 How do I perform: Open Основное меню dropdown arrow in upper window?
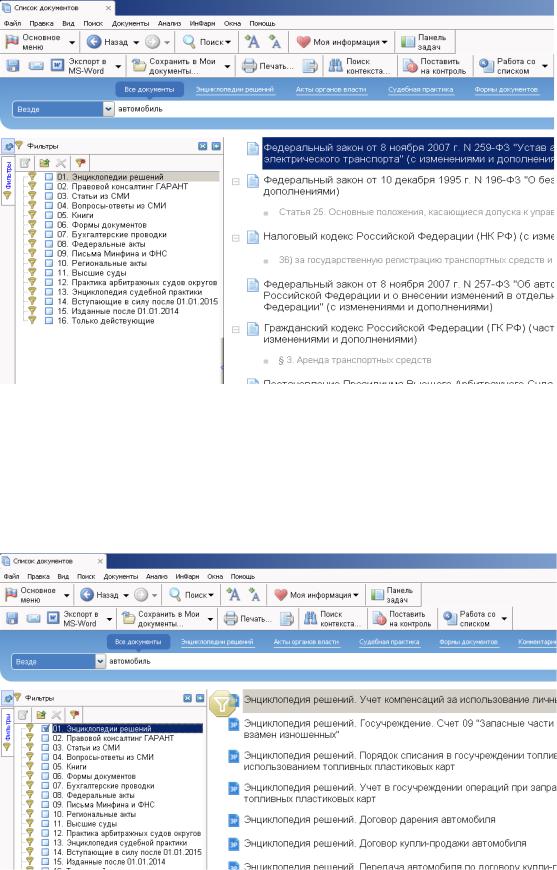click(72, 42)
